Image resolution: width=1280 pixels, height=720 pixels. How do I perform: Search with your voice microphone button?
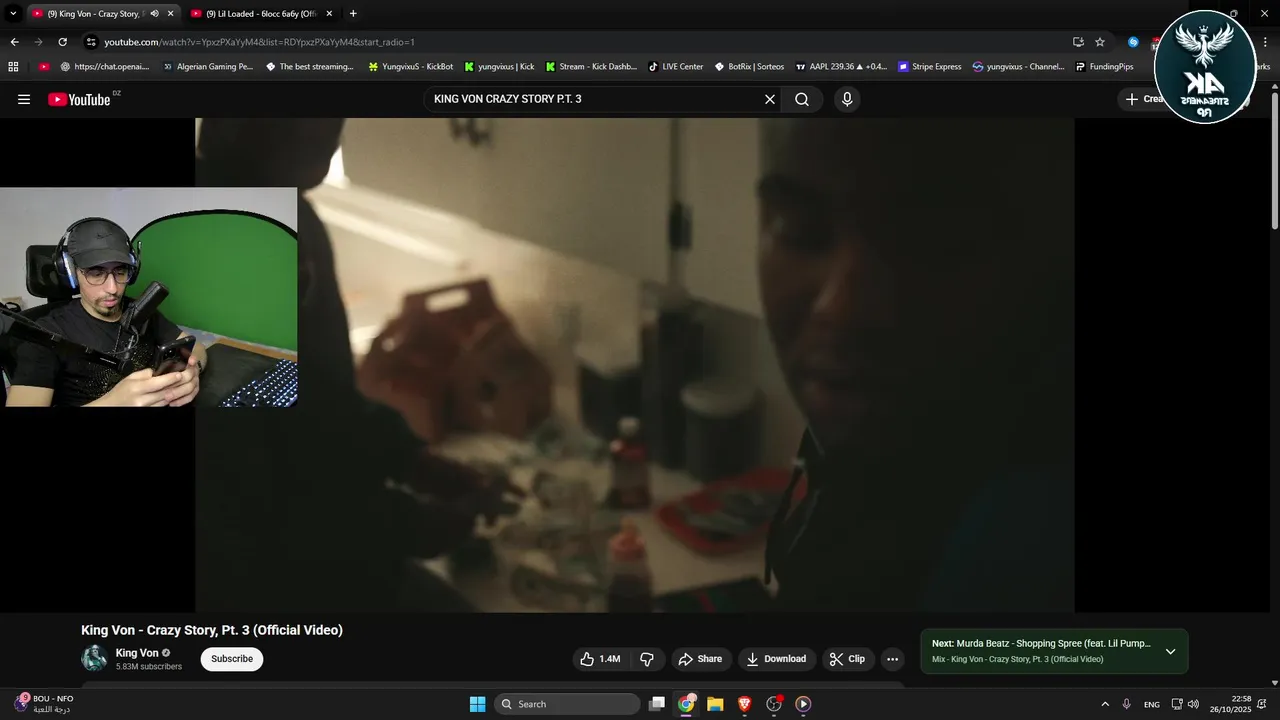point(847,99)
